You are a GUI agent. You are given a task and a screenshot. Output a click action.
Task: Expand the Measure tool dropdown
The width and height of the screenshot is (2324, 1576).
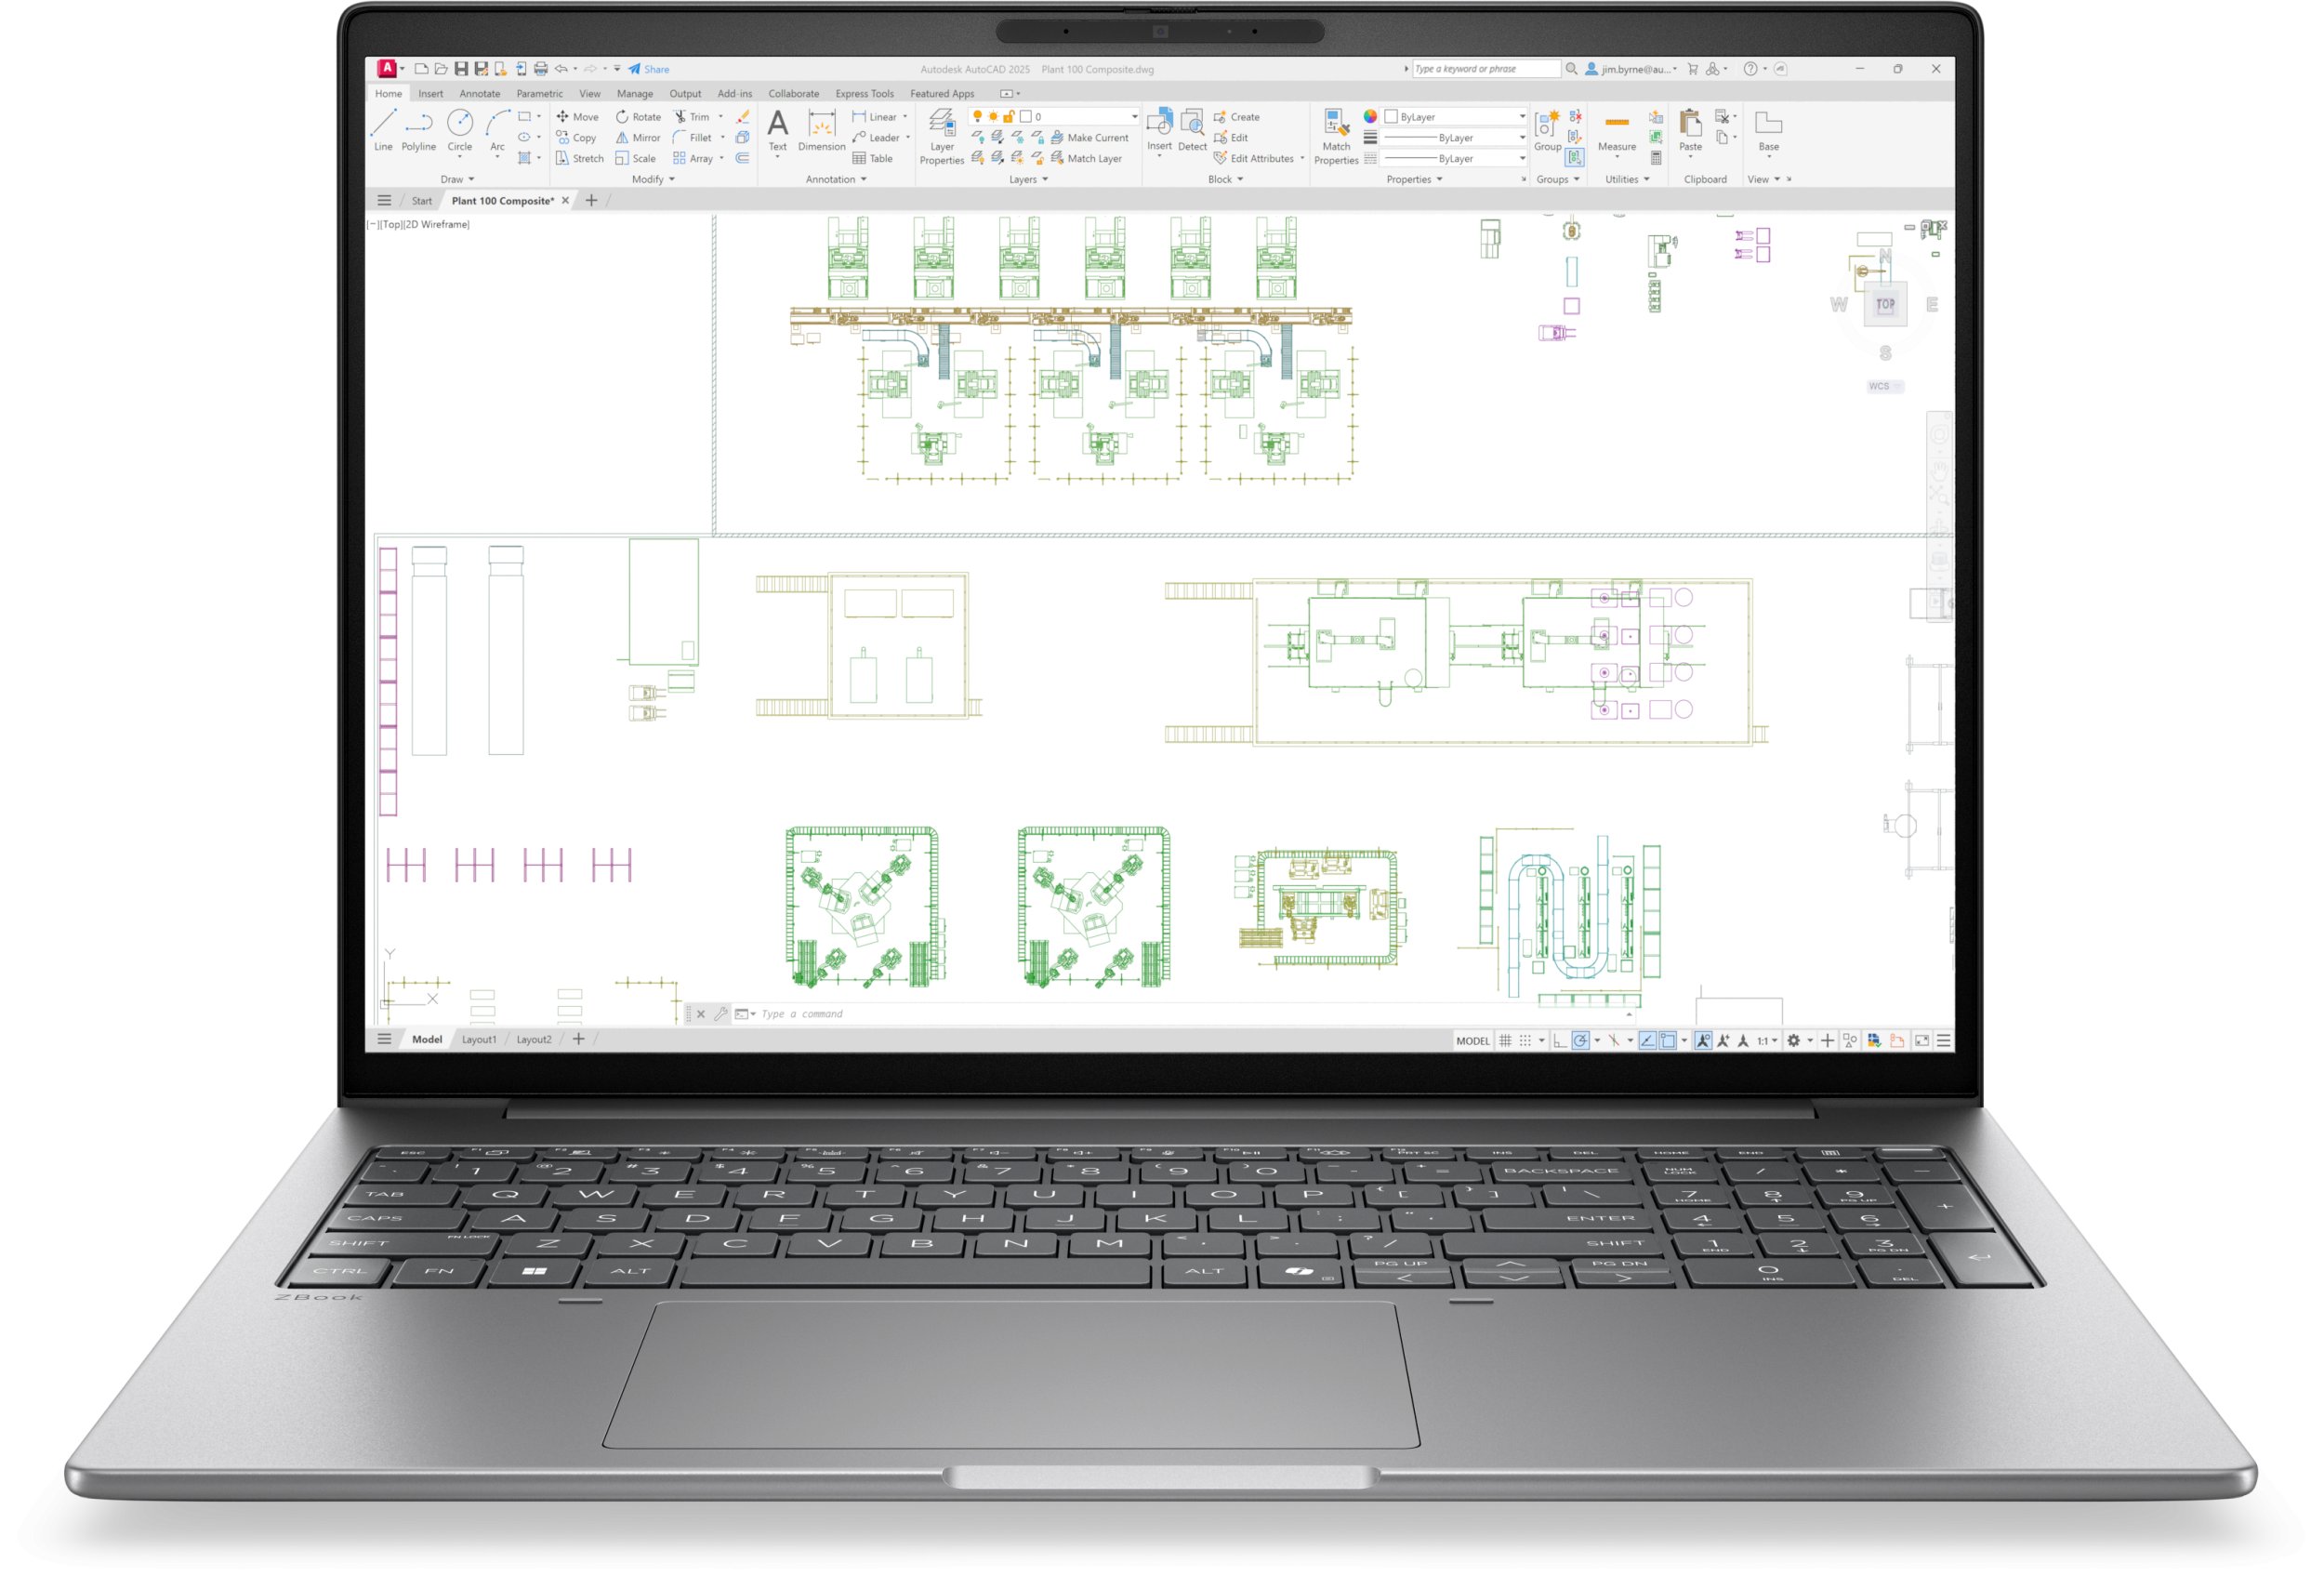click(1617, 157)
